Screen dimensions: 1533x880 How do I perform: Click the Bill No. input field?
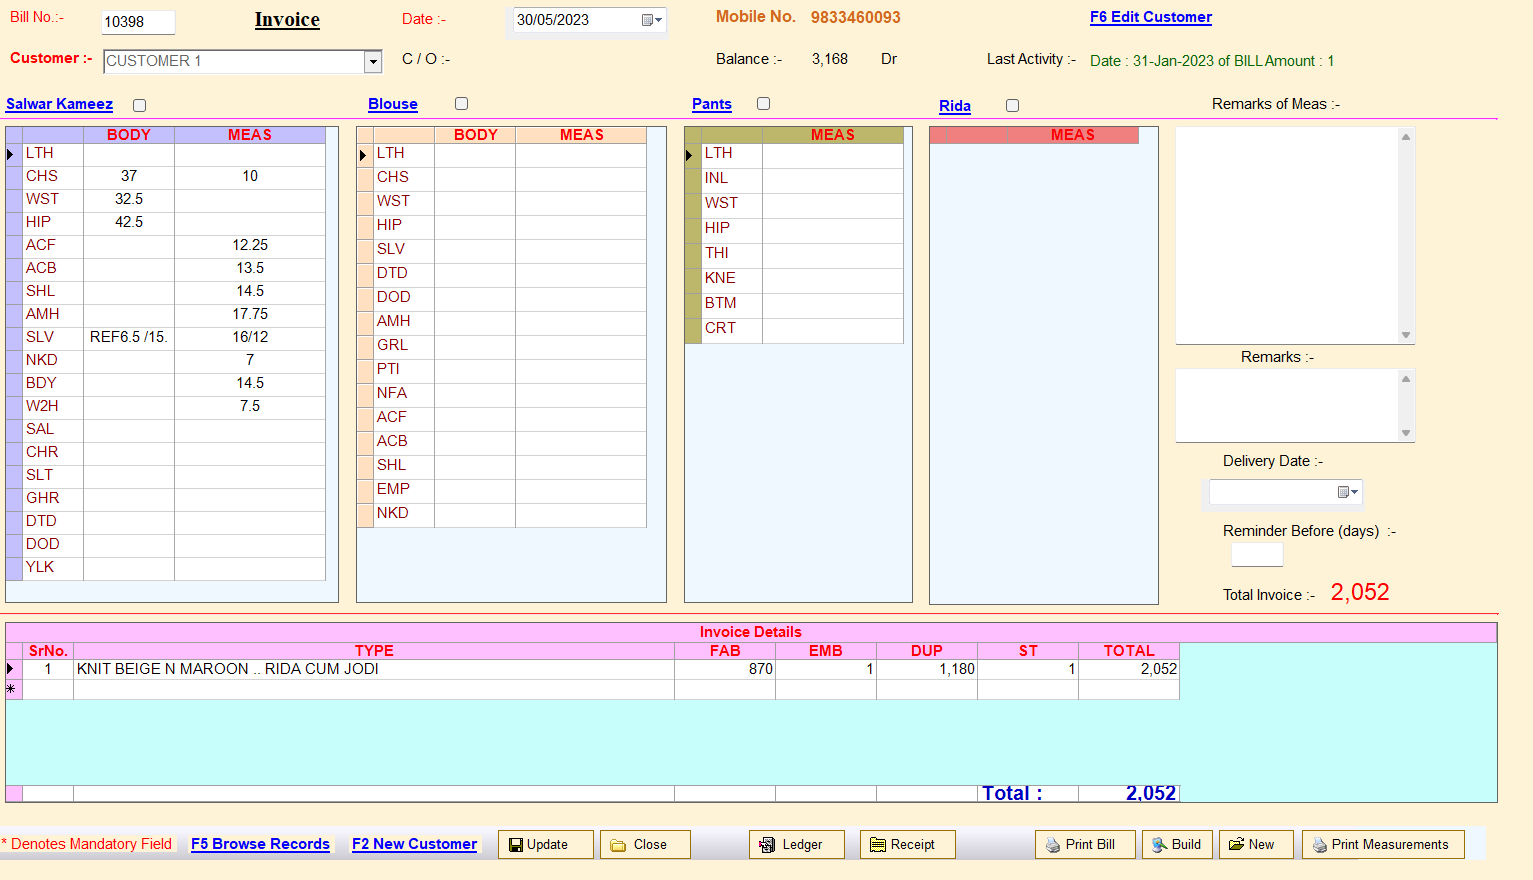(x=138, y=22)
